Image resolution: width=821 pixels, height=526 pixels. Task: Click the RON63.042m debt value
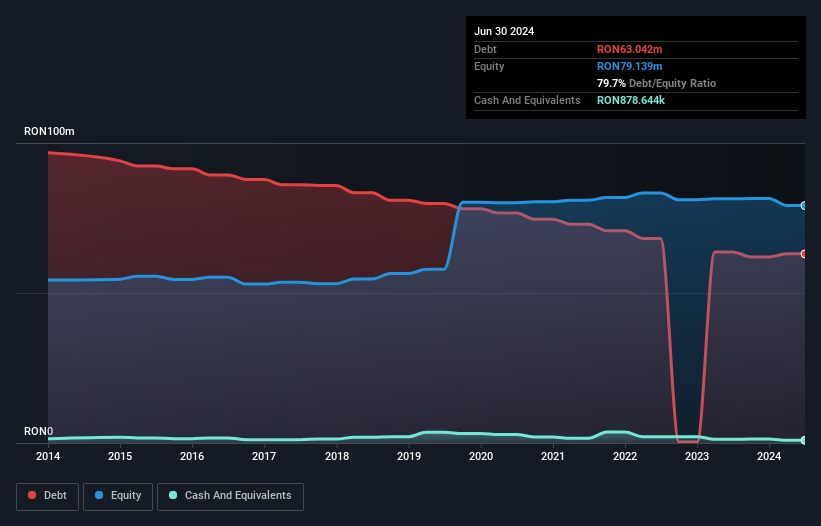click(x=629, y=49)
